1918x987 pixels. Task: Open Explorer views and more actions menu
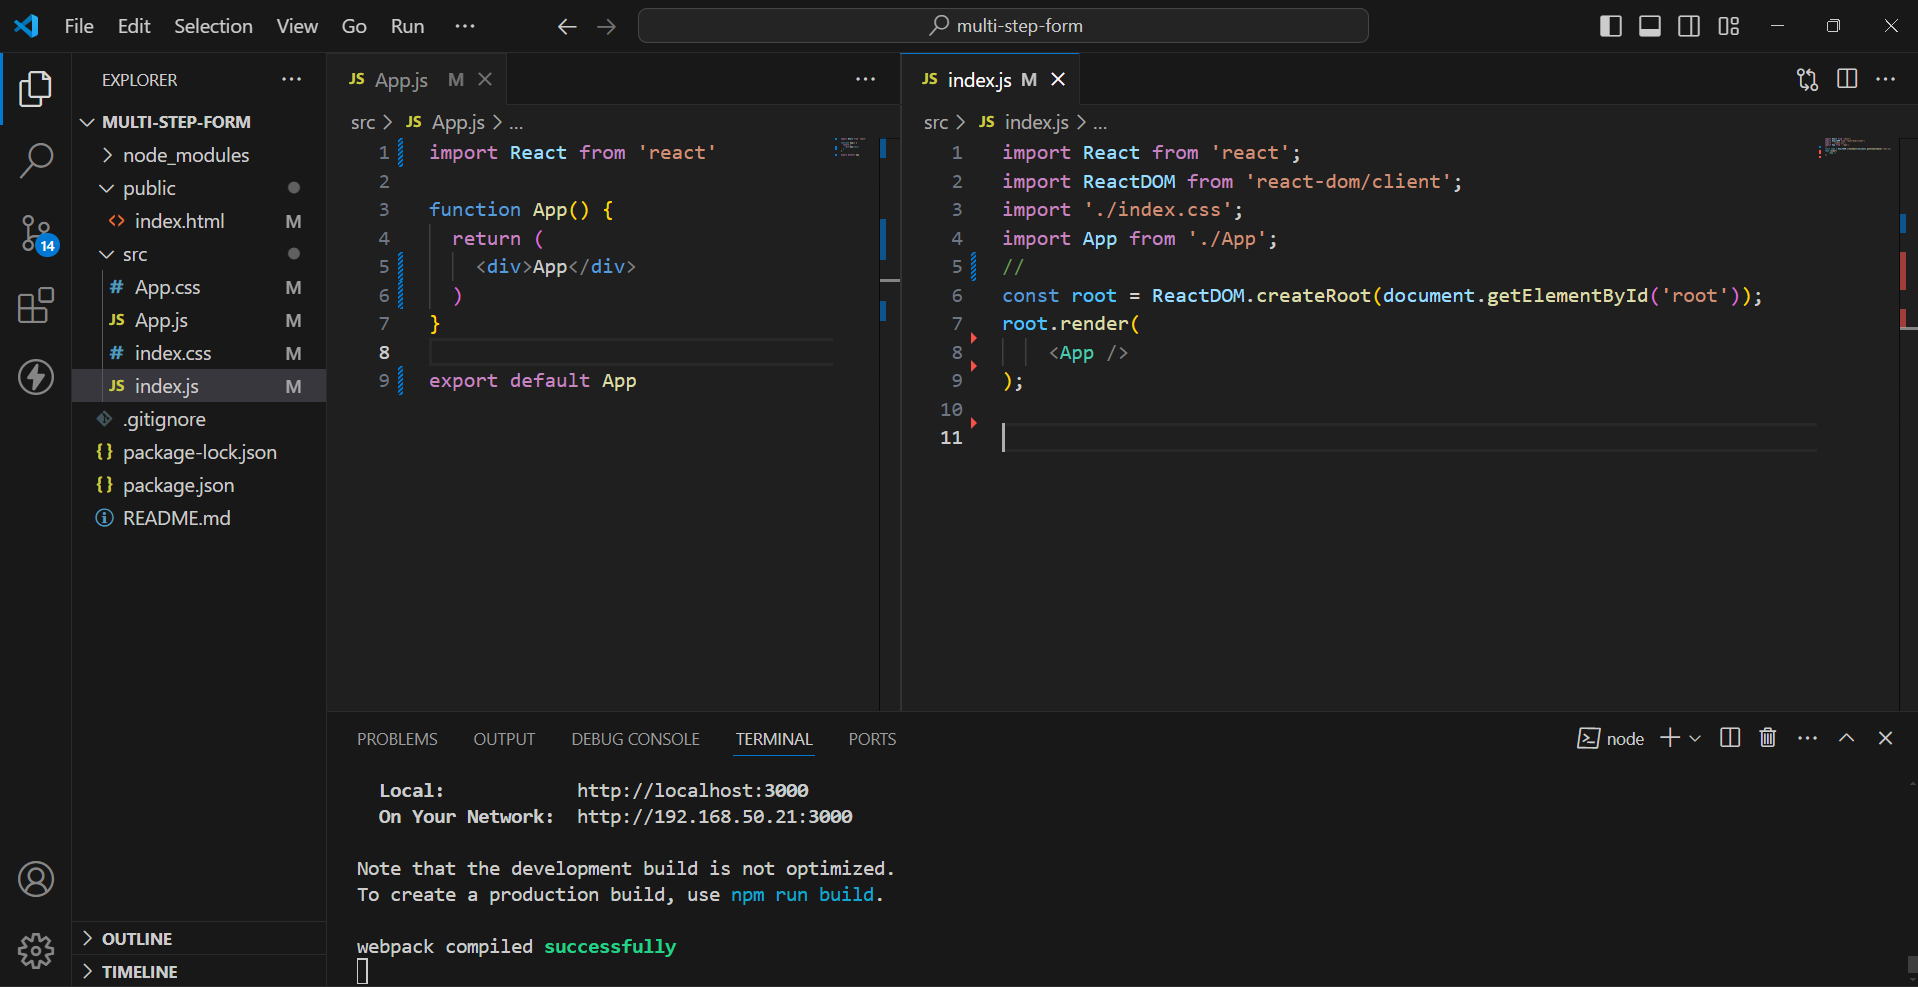coord(291,79)
